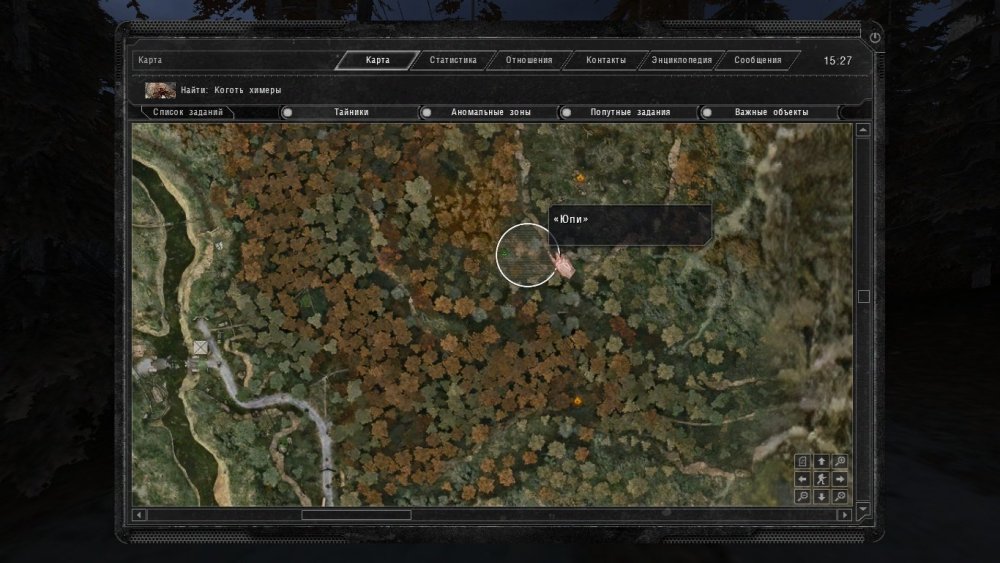Zoom in with the plus magnifier icon

pos(840,496)
